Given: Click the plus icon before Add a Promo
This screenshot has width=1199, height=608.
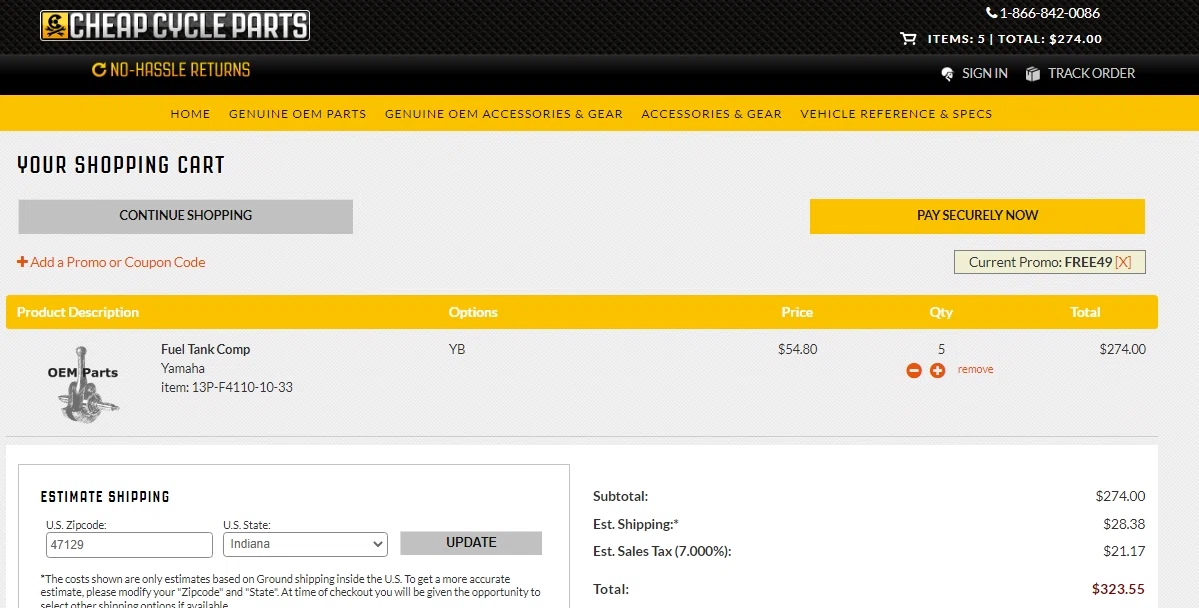Looking at the screenshot, I should tap(22, 262).
